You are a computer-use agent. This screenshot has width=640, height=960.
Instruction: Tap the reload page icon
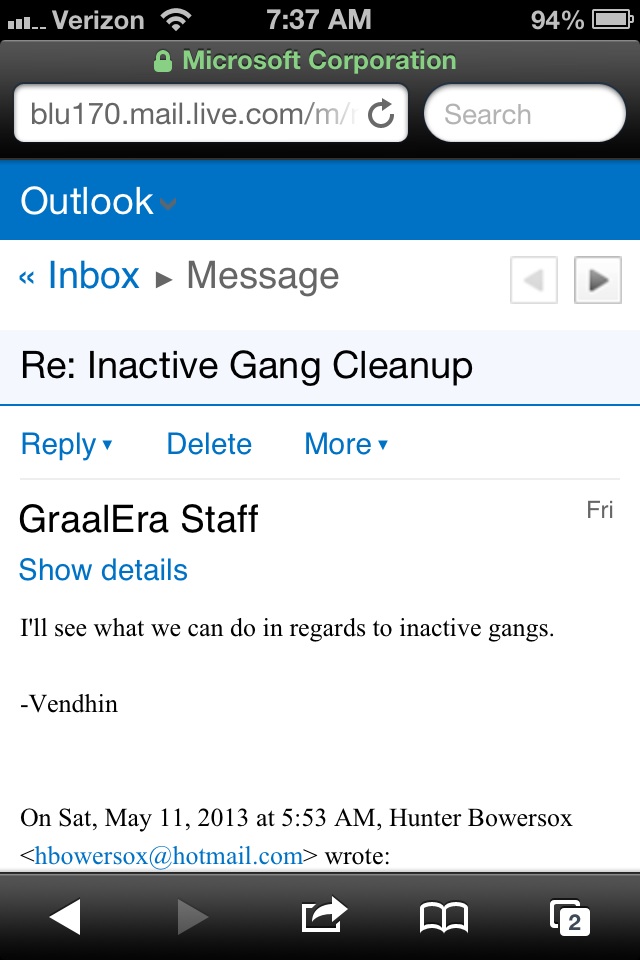pos(381,114)
